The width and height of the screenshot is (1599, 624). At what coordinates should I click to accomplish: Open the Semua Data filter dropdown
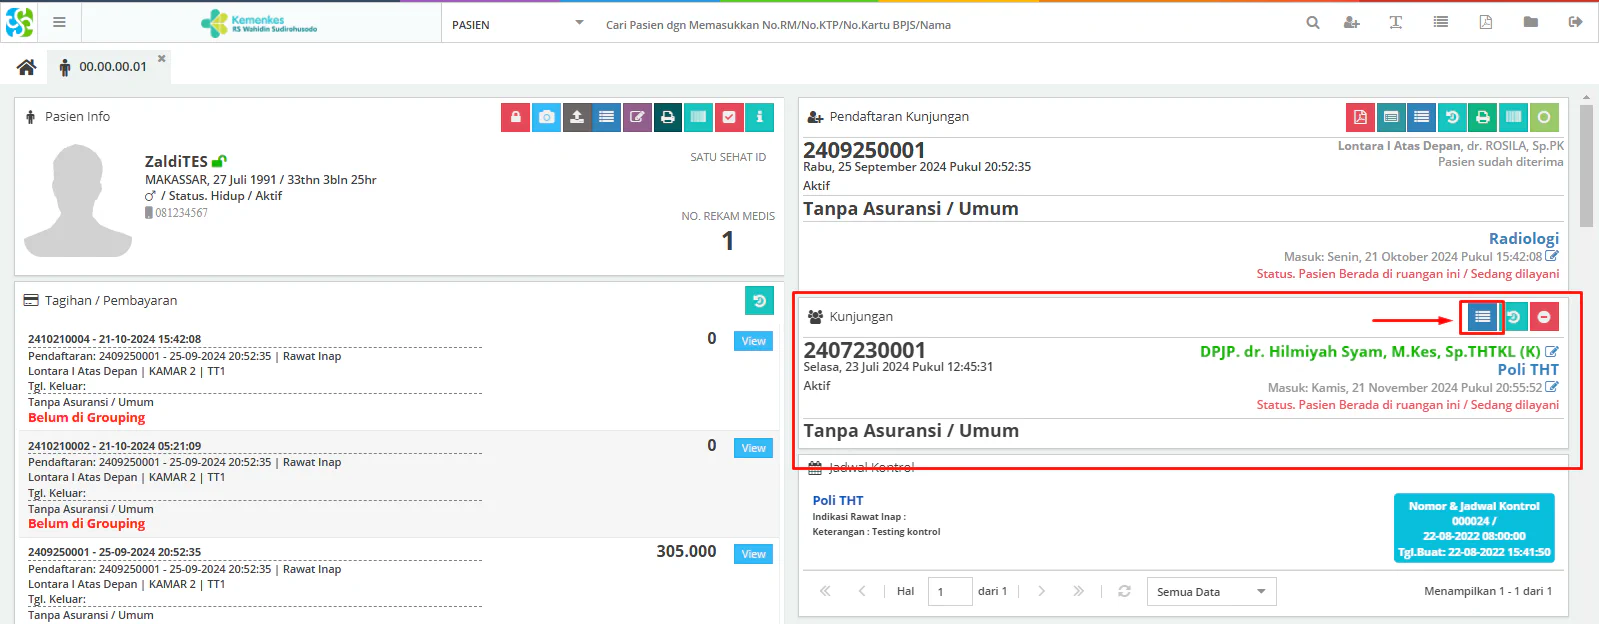[x=1212, y=592]
